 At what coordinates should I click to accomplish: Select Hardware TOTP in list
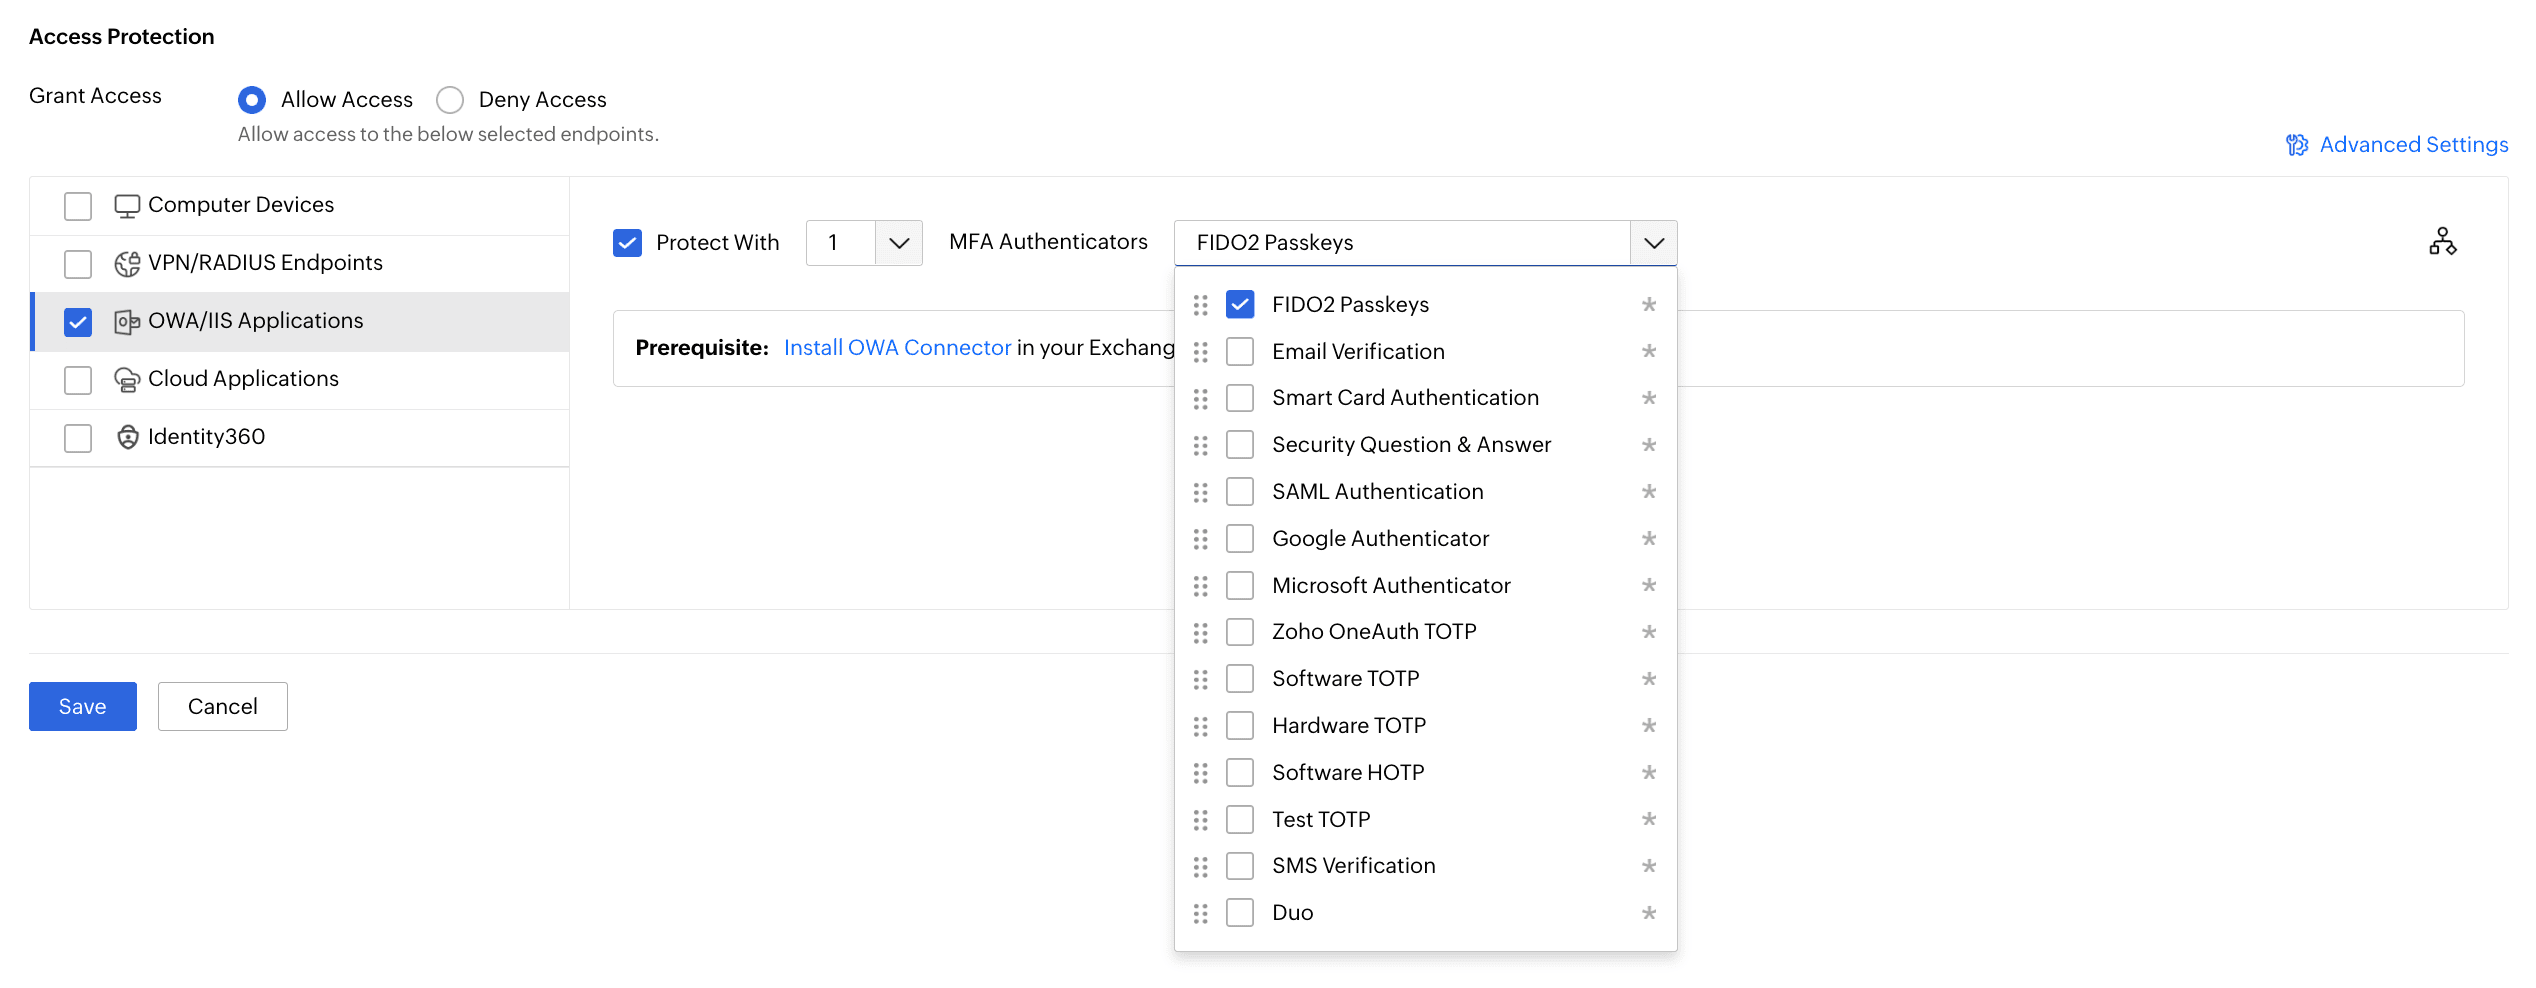click(x=1240, y=725)
